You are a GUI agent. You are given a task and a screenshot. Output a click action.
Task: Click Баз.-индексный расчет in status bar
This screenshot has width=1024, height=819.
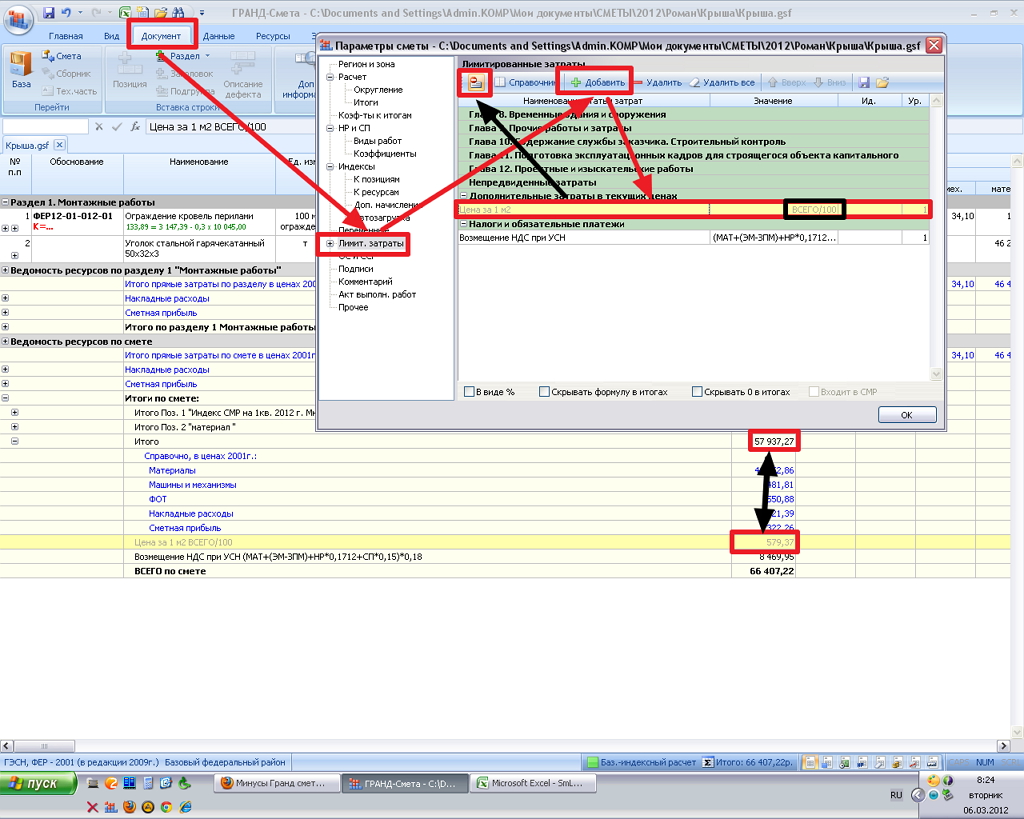click(643, 762)
